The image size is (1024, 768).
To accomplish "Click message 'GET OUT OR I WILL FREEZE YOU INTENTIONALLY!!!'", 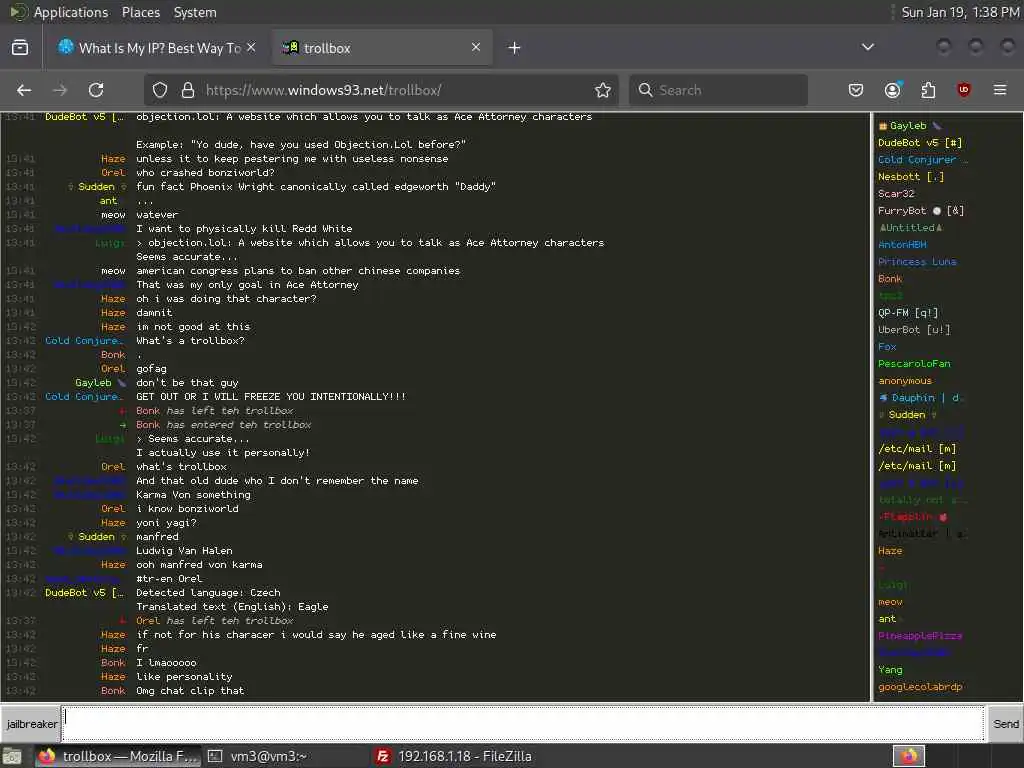I will [x=270, y=396].
